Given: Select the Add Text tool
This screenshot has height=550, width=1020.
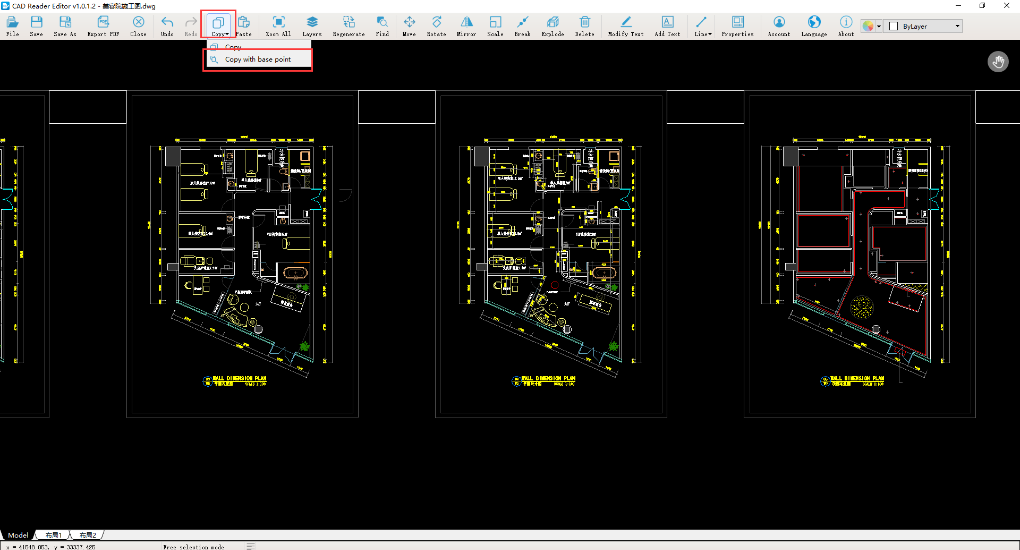Looking at the screenshot, I should click(x=667, y=24).
